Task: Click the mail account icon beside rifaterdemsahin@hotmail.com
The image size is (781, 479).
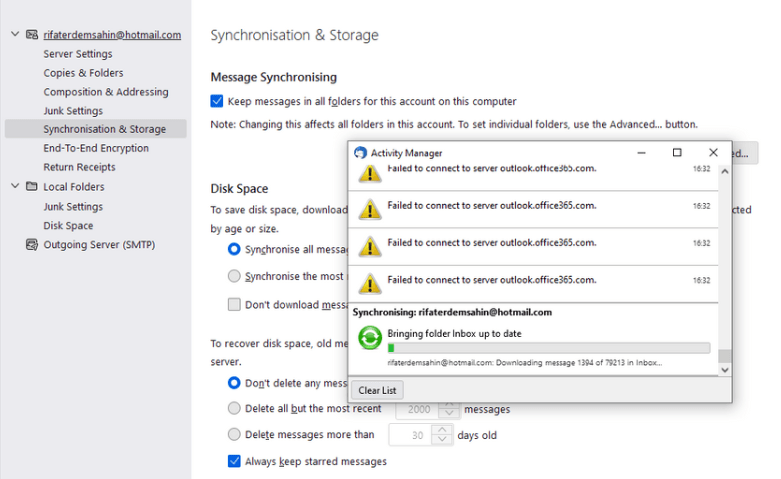Action: pyautogui.click(x=32, y=34)
